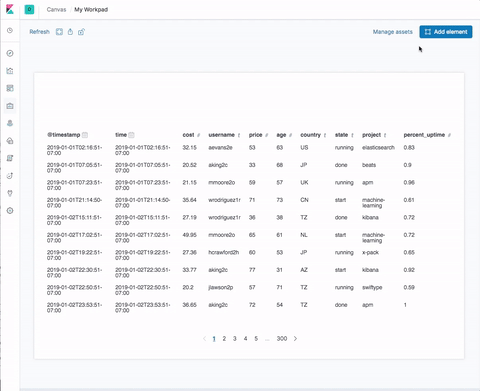The height and width of the screenshot is (391, 480).
Task: Enter fullscreen mode from the toolbar
Action: pos(59,32)
